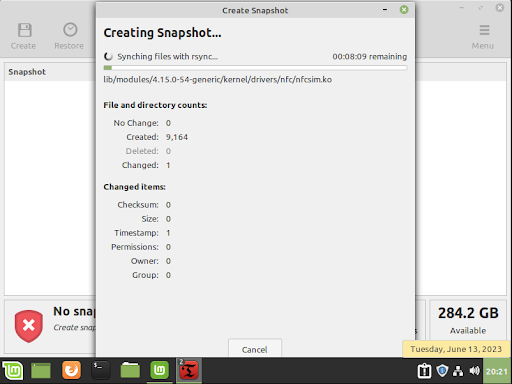Click the Deleted count label

142,151
